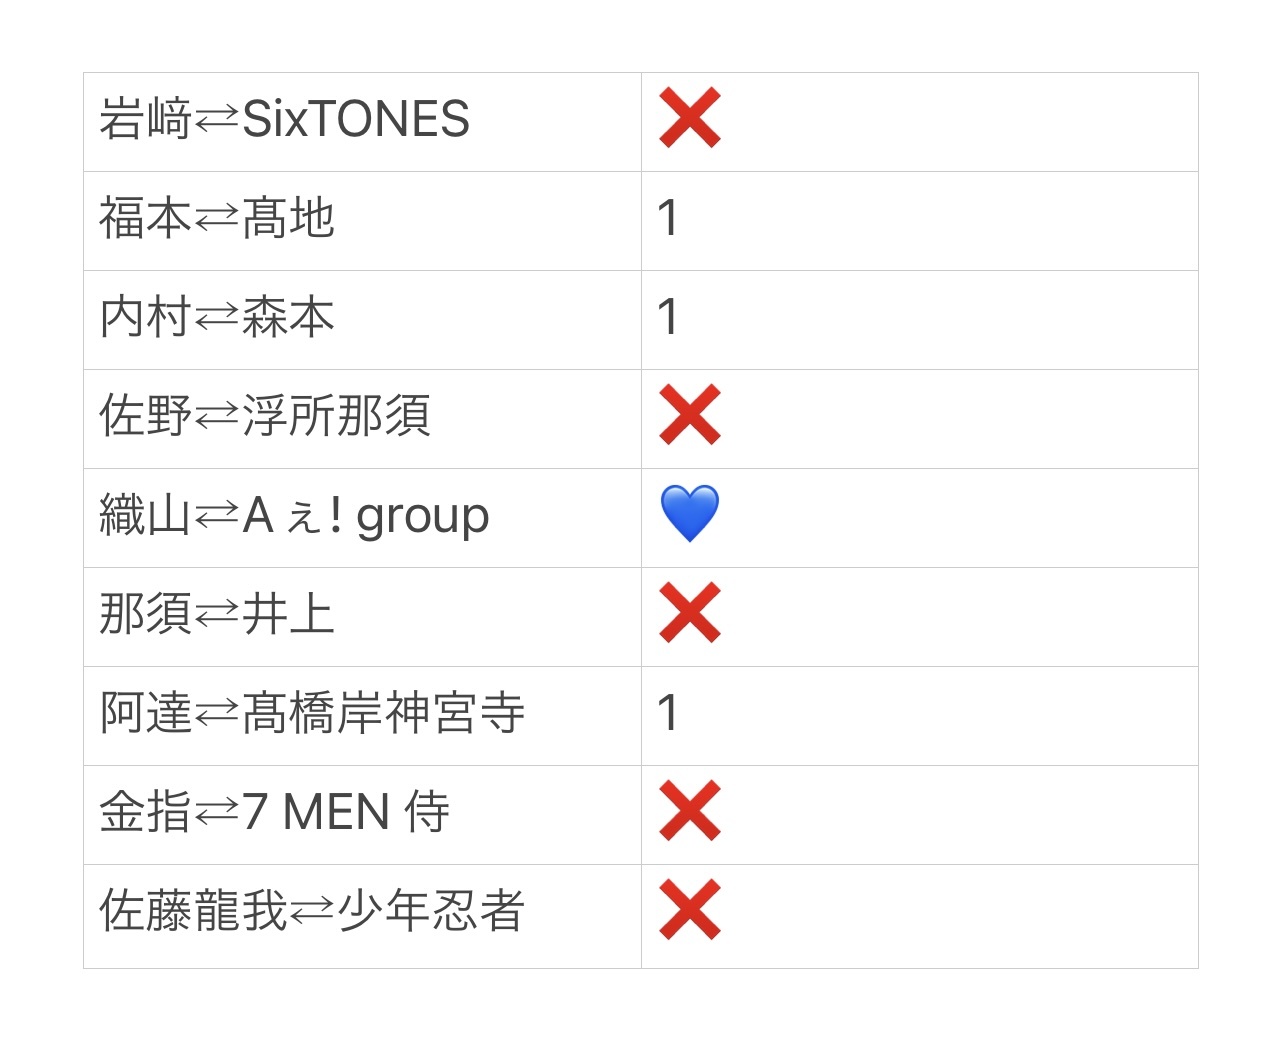Screen dimensions: 1283x1052
Task: Click the blue heart beside 織山⇄Aぇ! group
Action: pos(690,514)
